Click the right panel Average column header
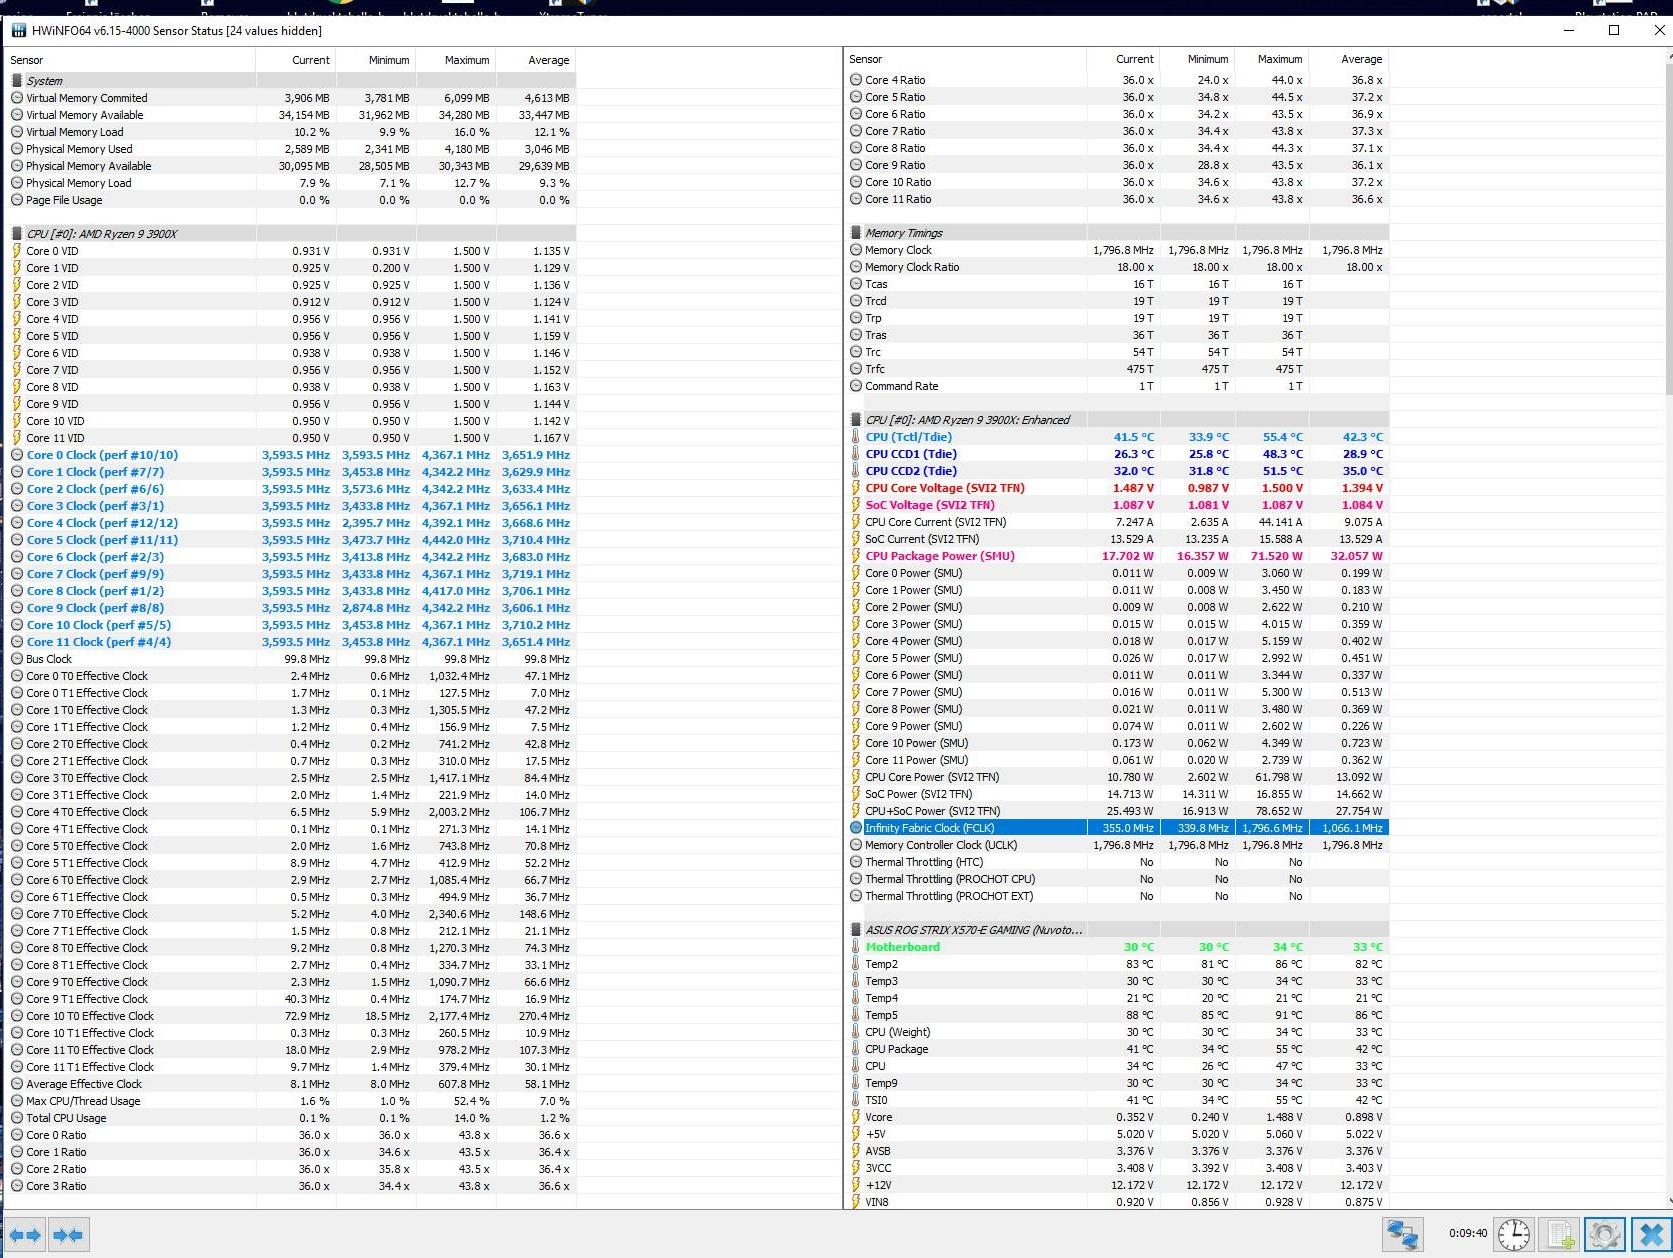1673x1258 pixels. pos(1349,59)
